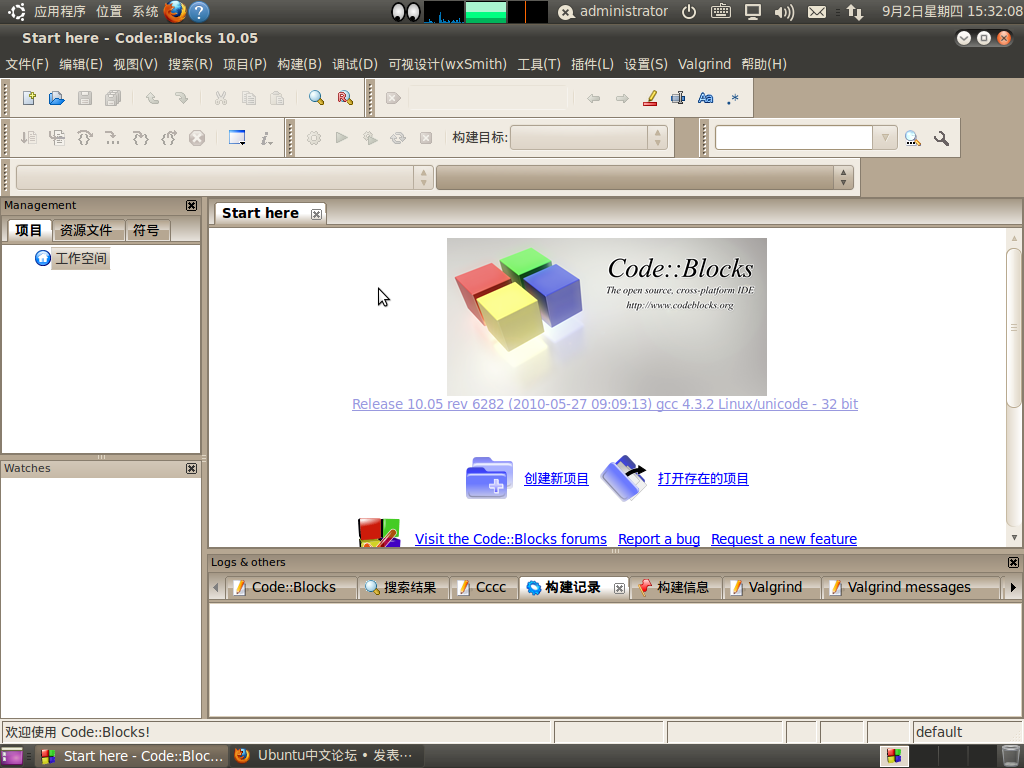Open the build target dropdown
Image resolution: width=1024 pixels, height=768 pixels.
(588, 138)
